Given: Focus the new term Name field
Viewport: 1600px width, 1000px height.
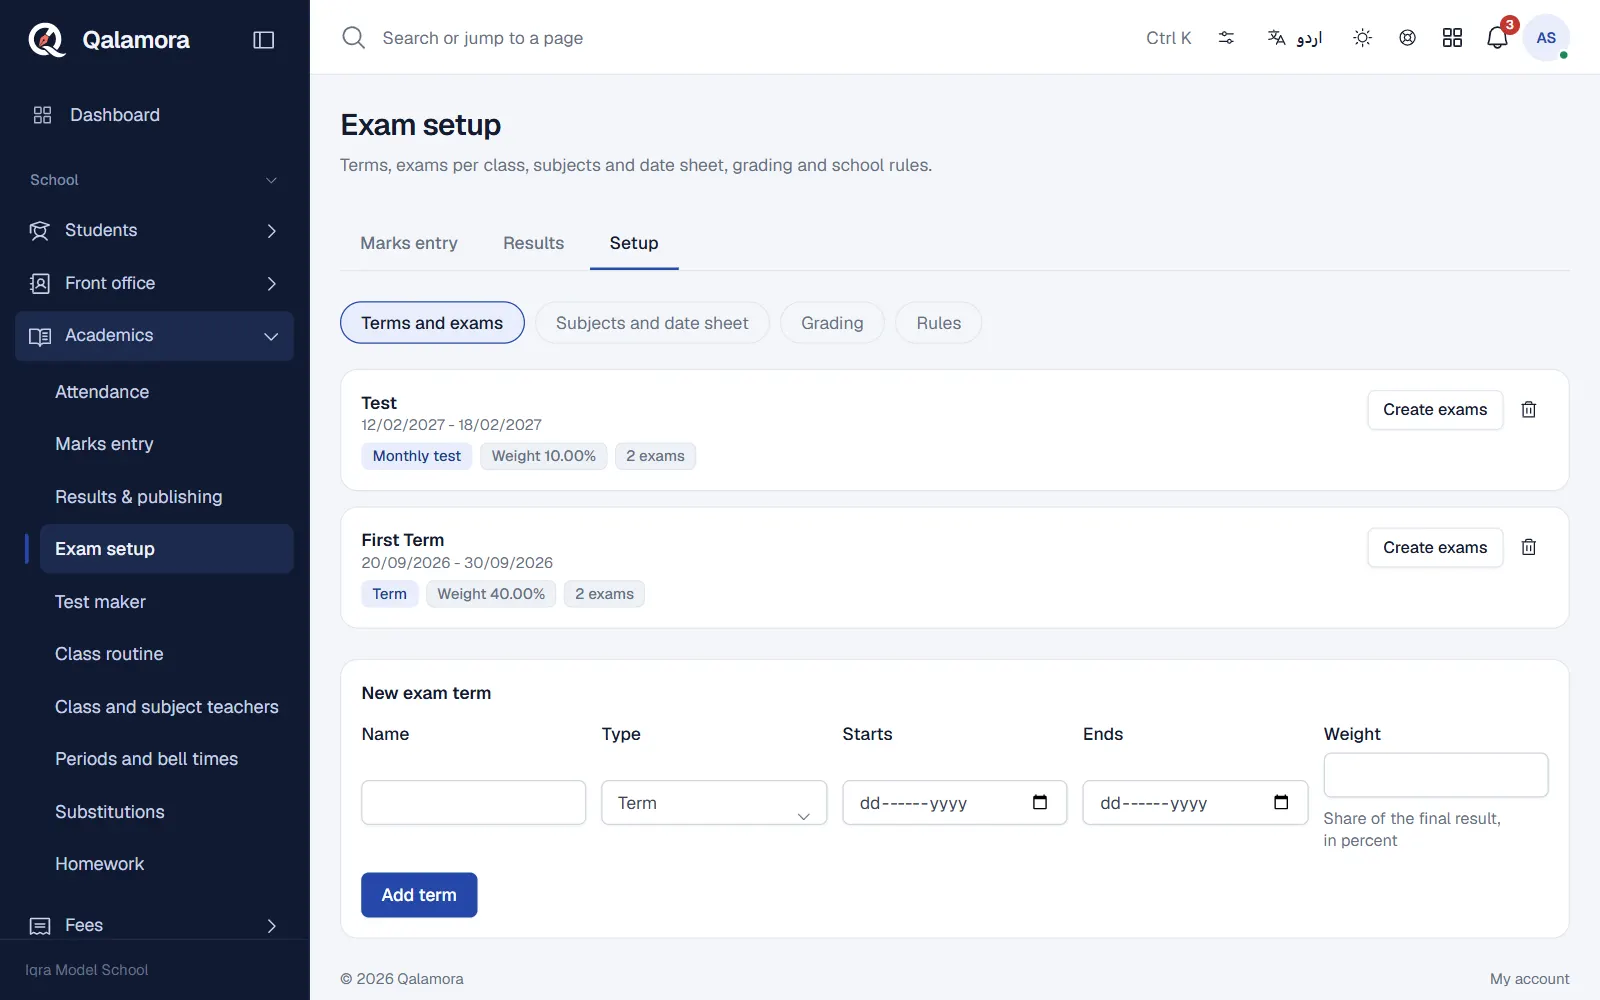Looking at the screenshot, I should point(474,803).
